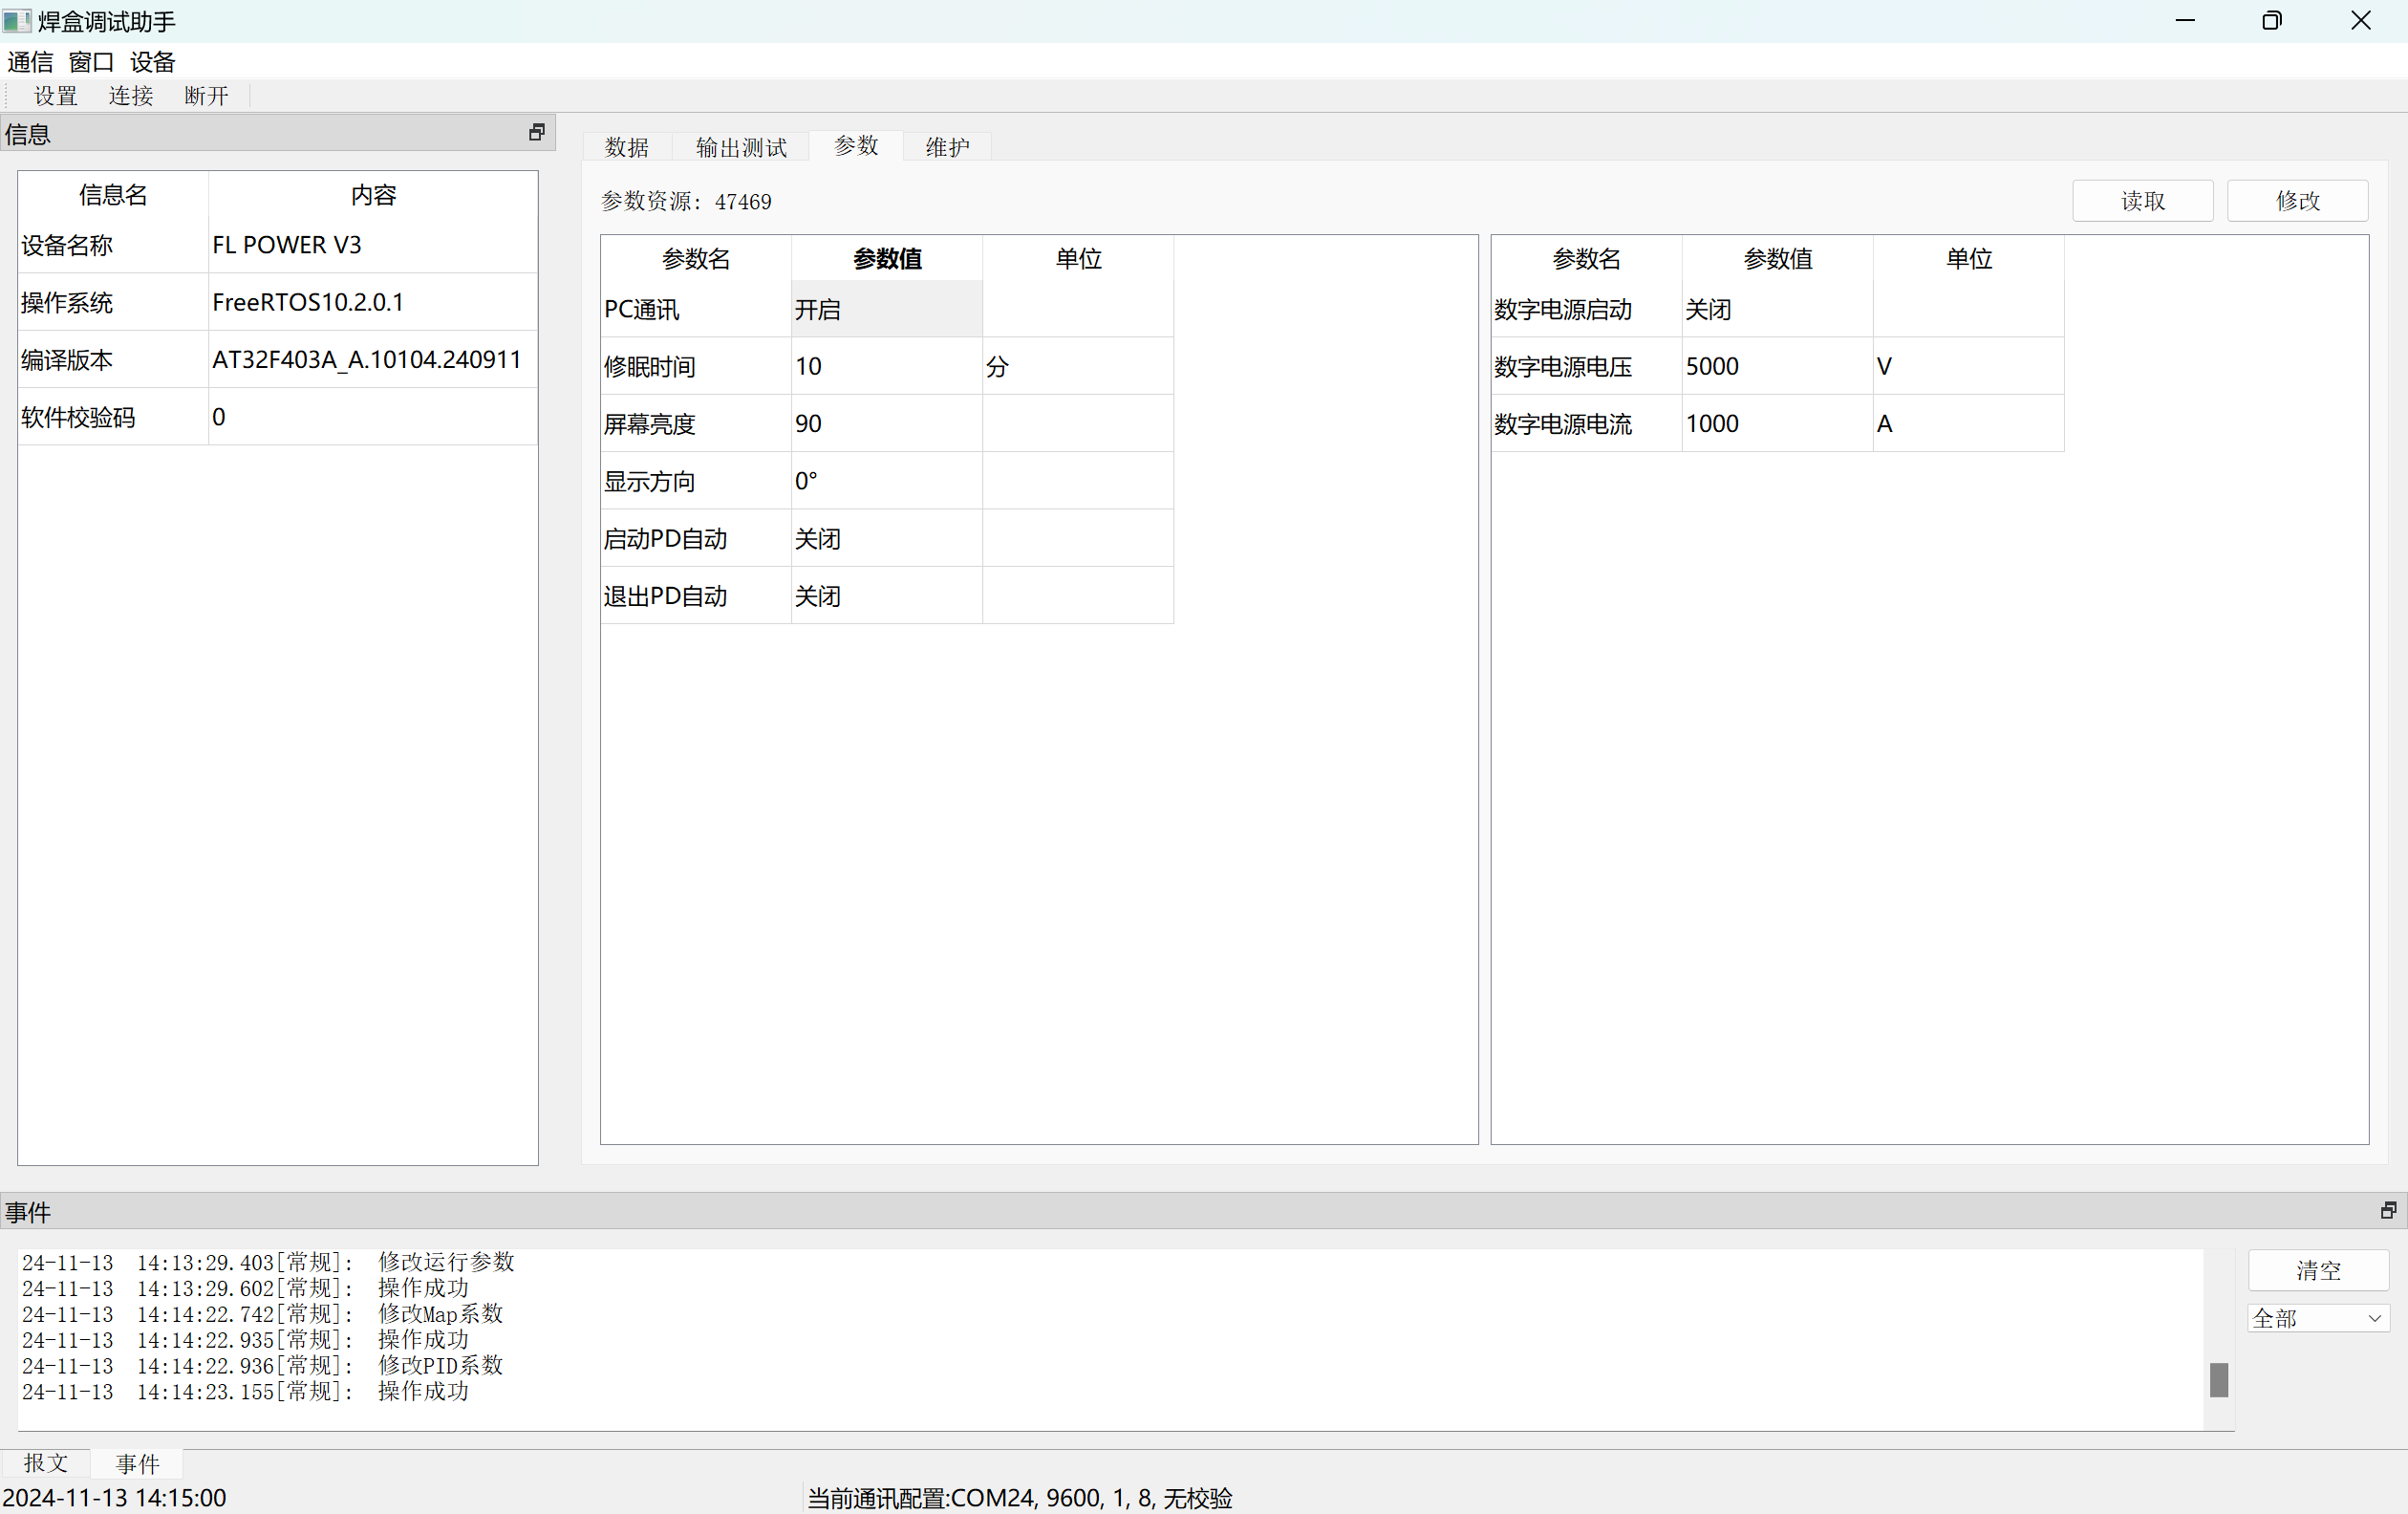Select the 数字电源电流 value cell 1000

coord(1778,423)
